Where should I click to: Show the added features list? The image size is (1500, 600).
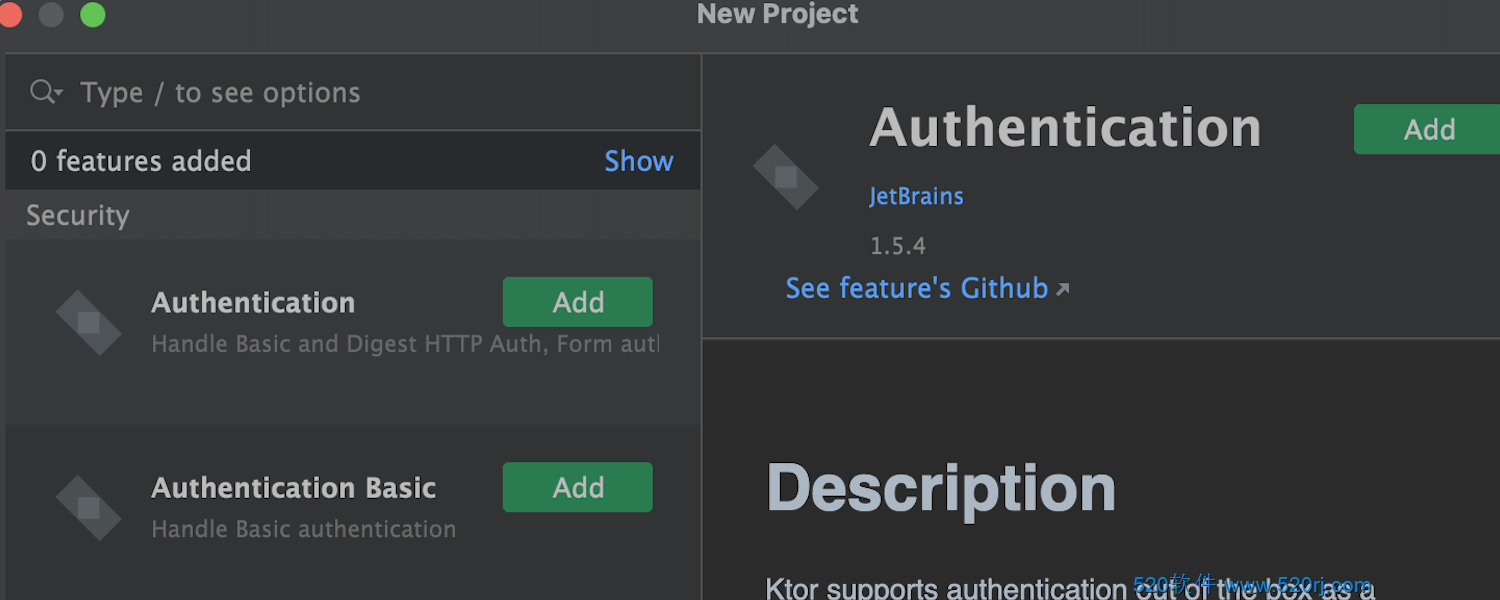tap(638, 161)
